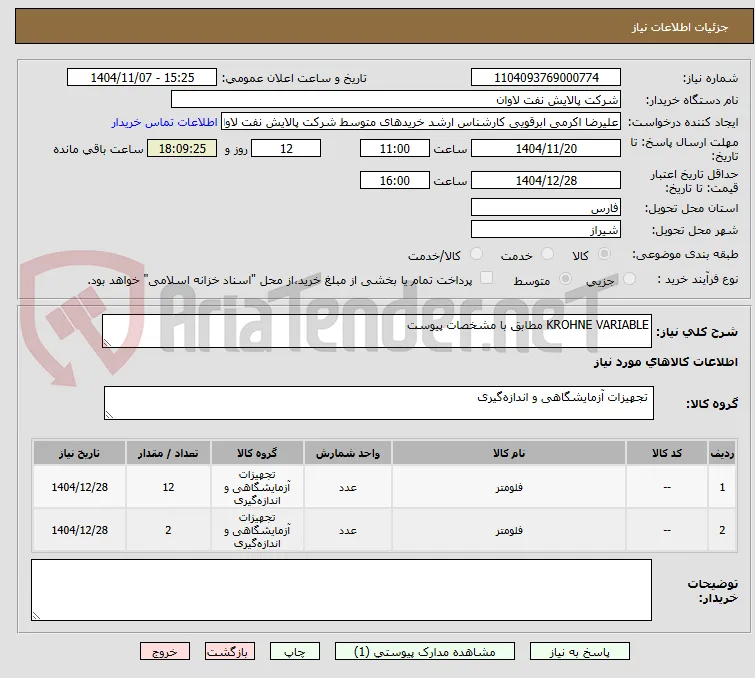The image size is (755, 678).
Task: Click the request creator name field
Action: click(421, 122)
